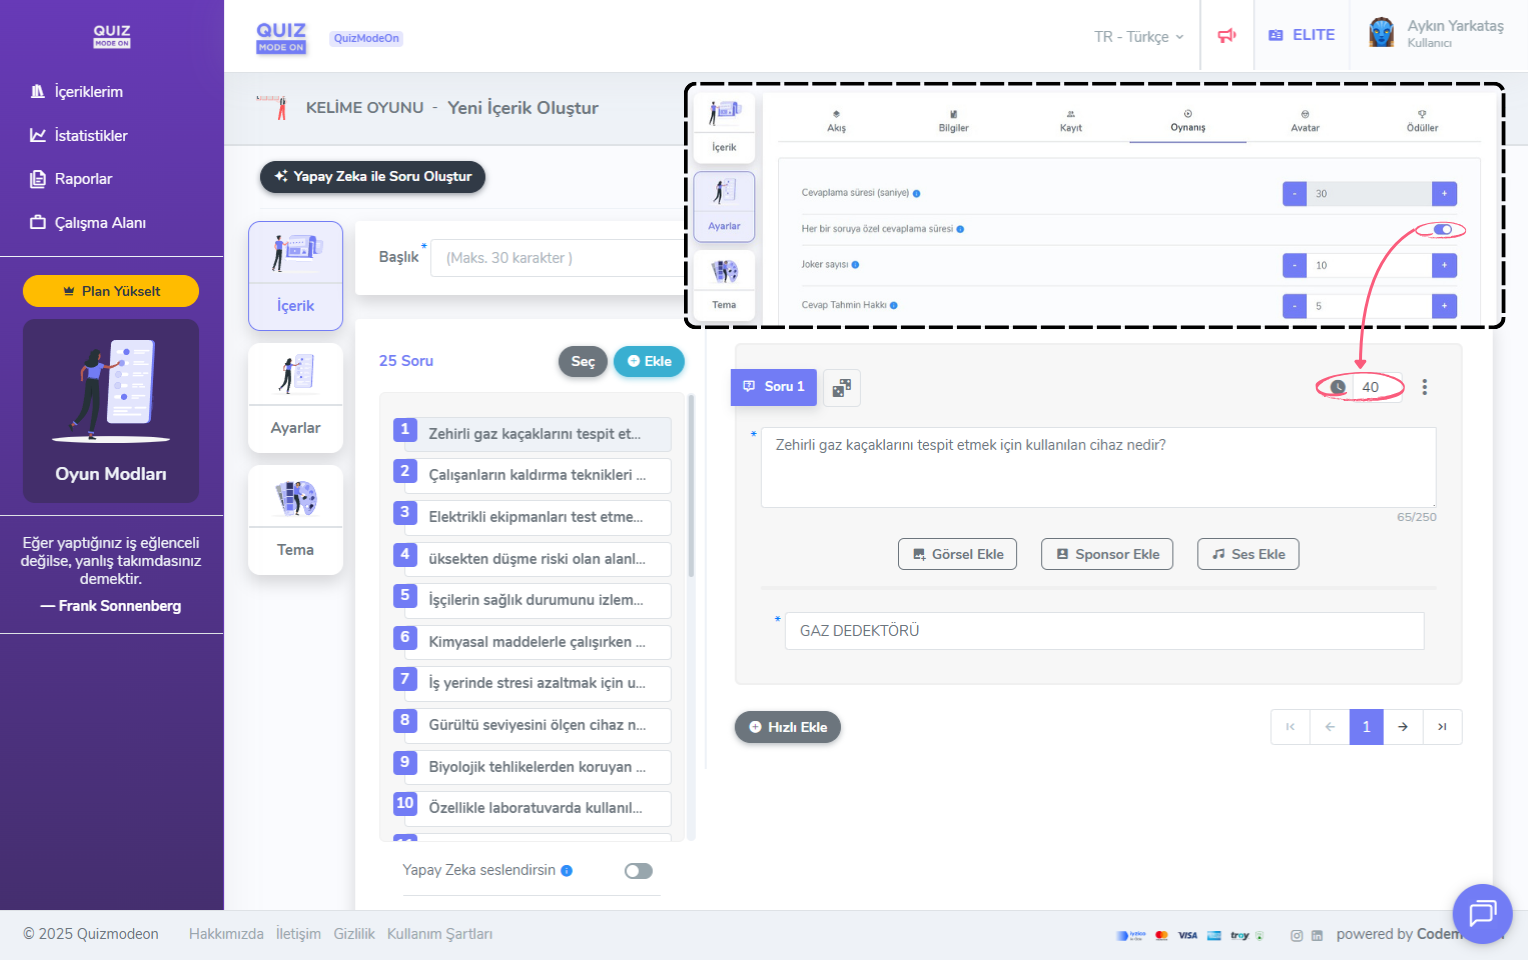Image resolution: width=1528 pixels, height=960 pixels.
Task: Click info icon next to Yapay Zeka seslendirsin
Action: [x=567, y=871]
